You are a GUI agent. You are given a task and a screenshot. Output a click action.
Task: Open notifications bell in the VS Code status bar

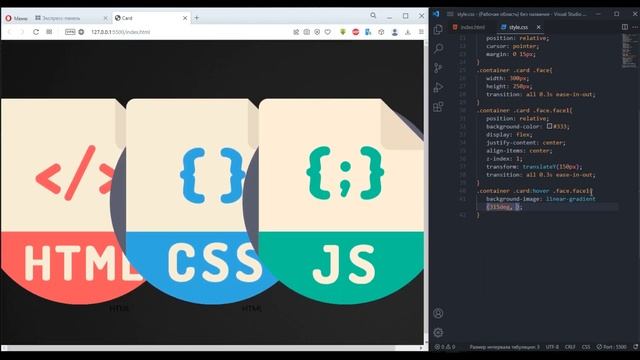pos(636,347)
